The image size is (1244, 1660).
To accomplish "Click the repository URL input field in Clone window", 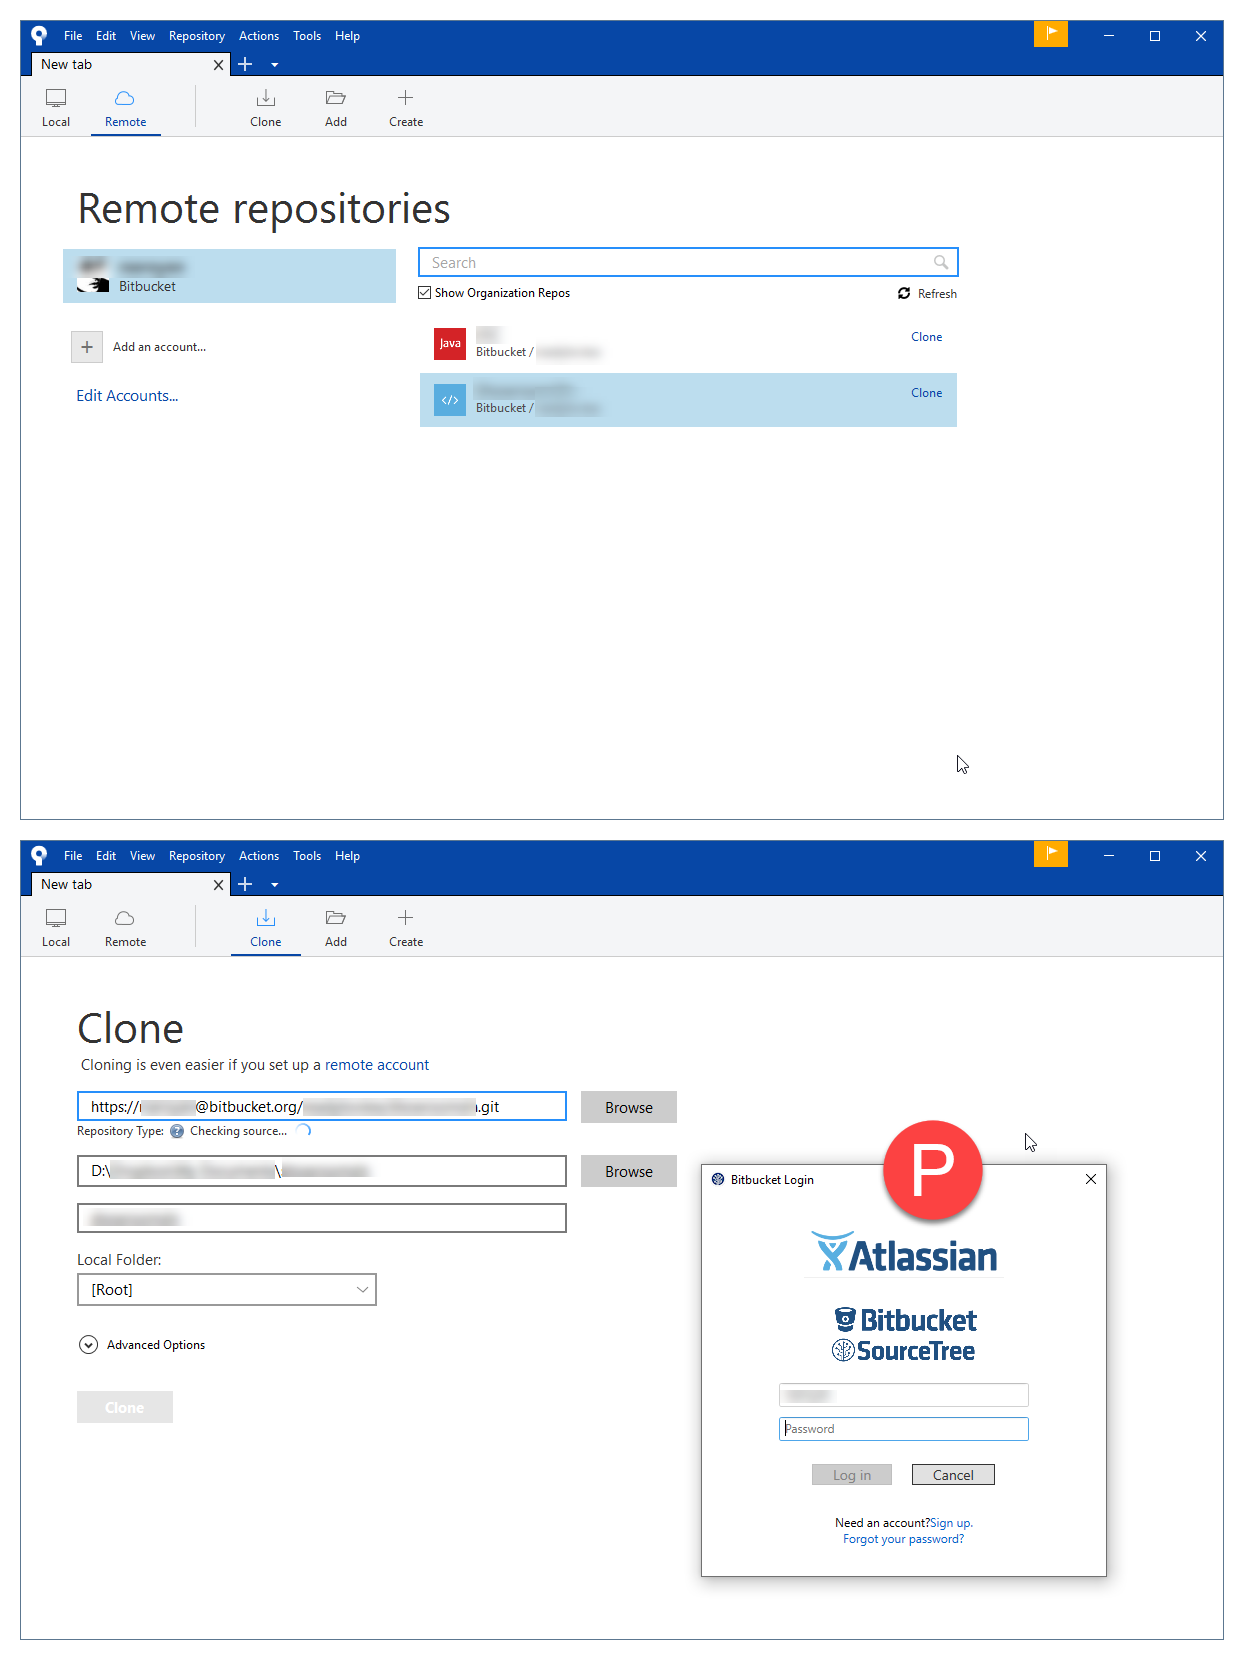I will (x=322, y=1106).
